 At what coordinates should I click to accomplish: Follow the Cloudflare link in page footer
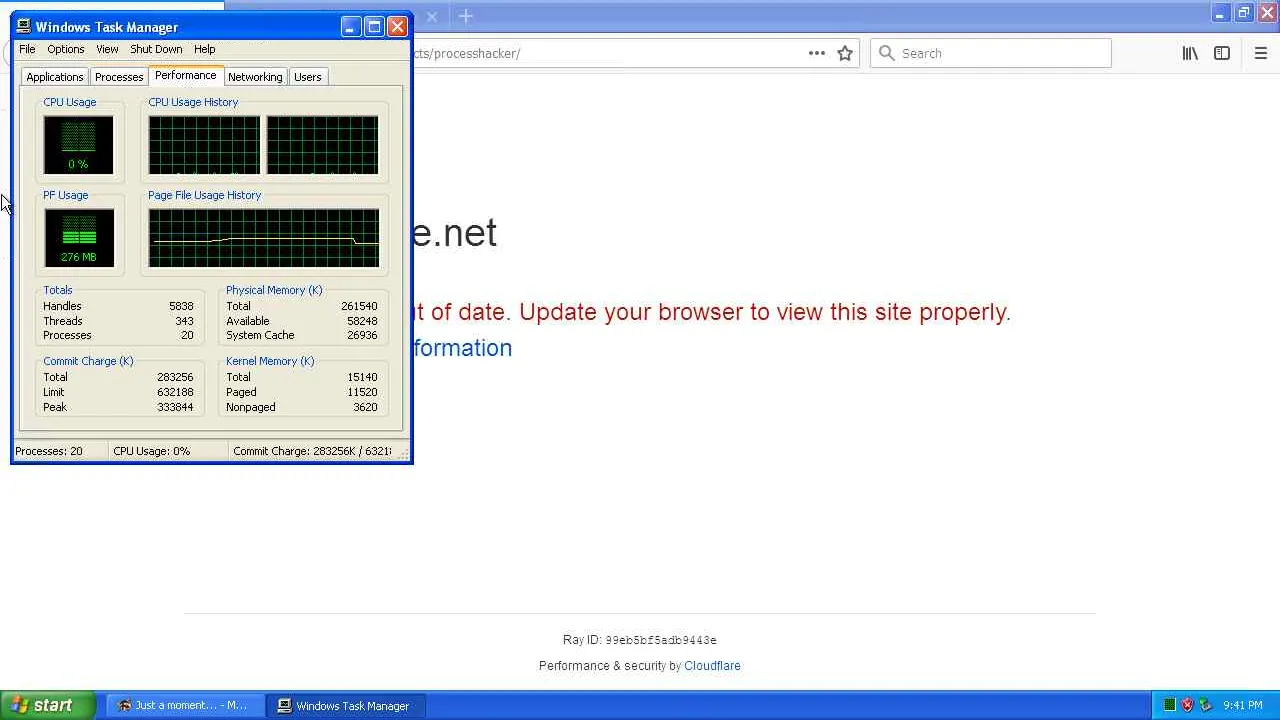712,666
